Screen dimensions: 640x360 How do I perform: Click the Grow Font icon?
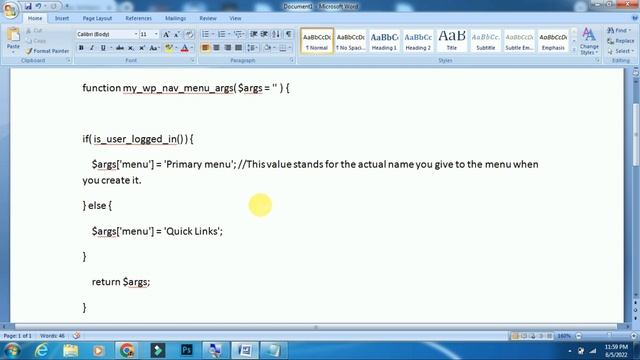tap(166, 35)
